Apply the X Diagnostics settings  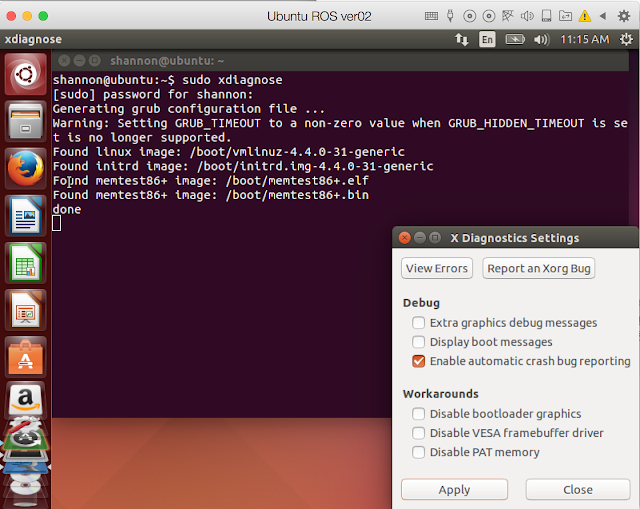[454, 489]
